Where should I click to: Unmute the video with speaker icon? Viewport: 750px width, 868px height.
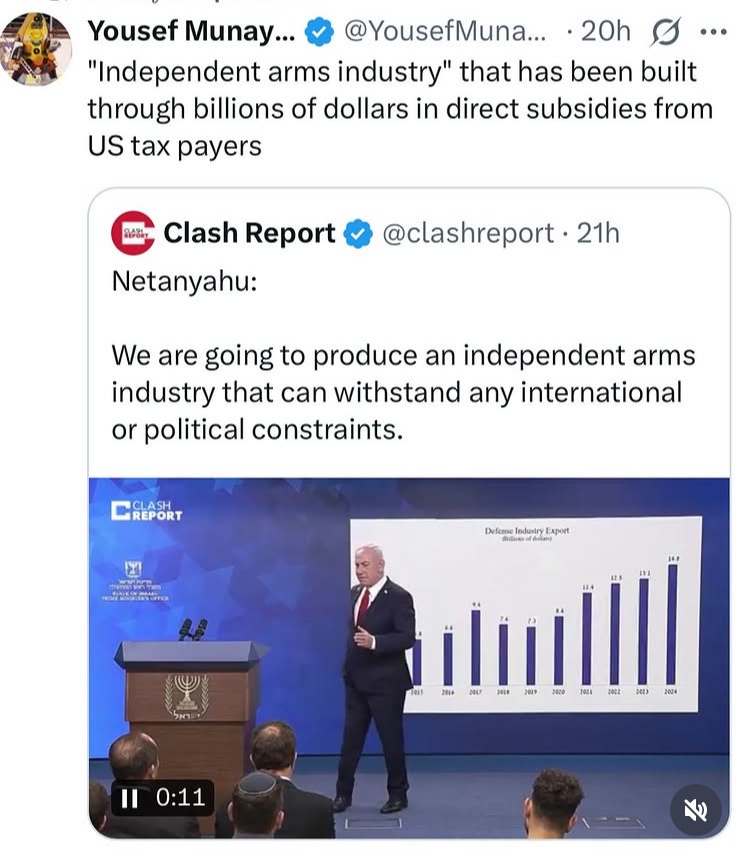point(695,808)
